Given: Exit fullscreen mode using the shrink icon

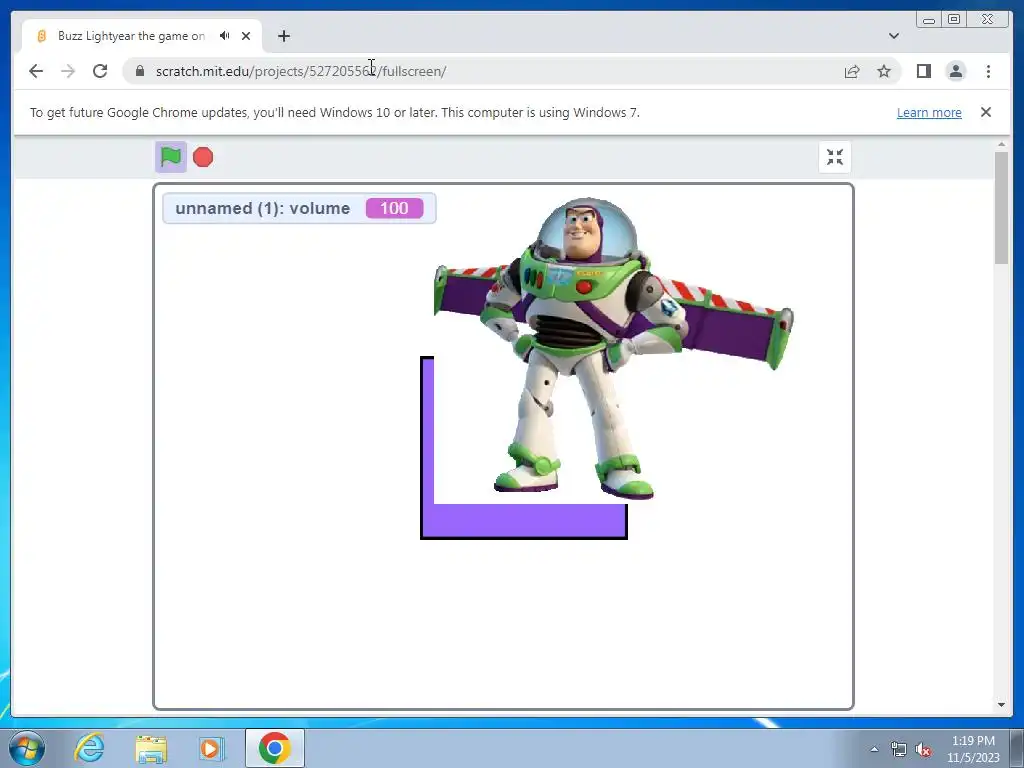Looking at the screenshot, I should point(835,157).
